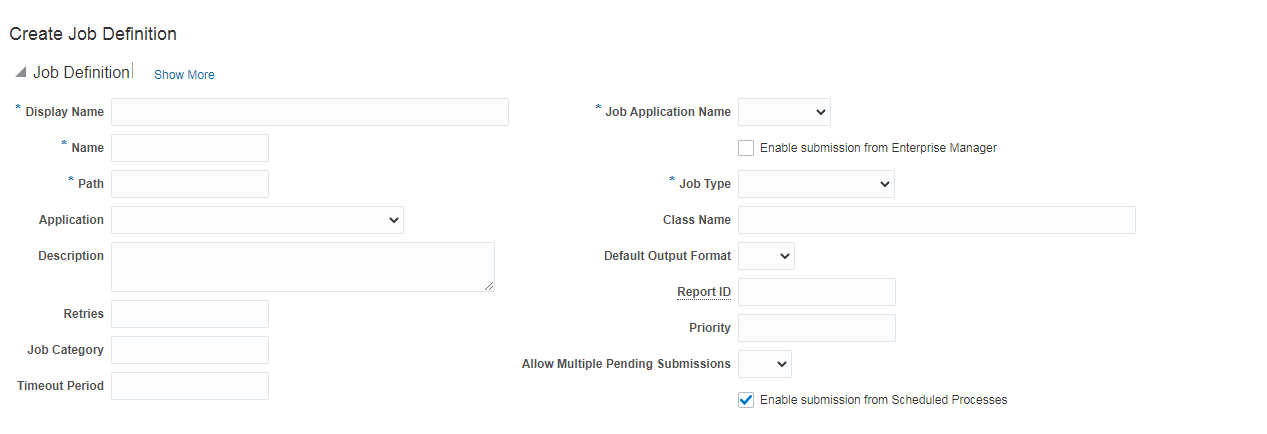The width and height of the screenshot is (1267, 434).
Task: Focus the Priority input field
Action: [816, 328]
